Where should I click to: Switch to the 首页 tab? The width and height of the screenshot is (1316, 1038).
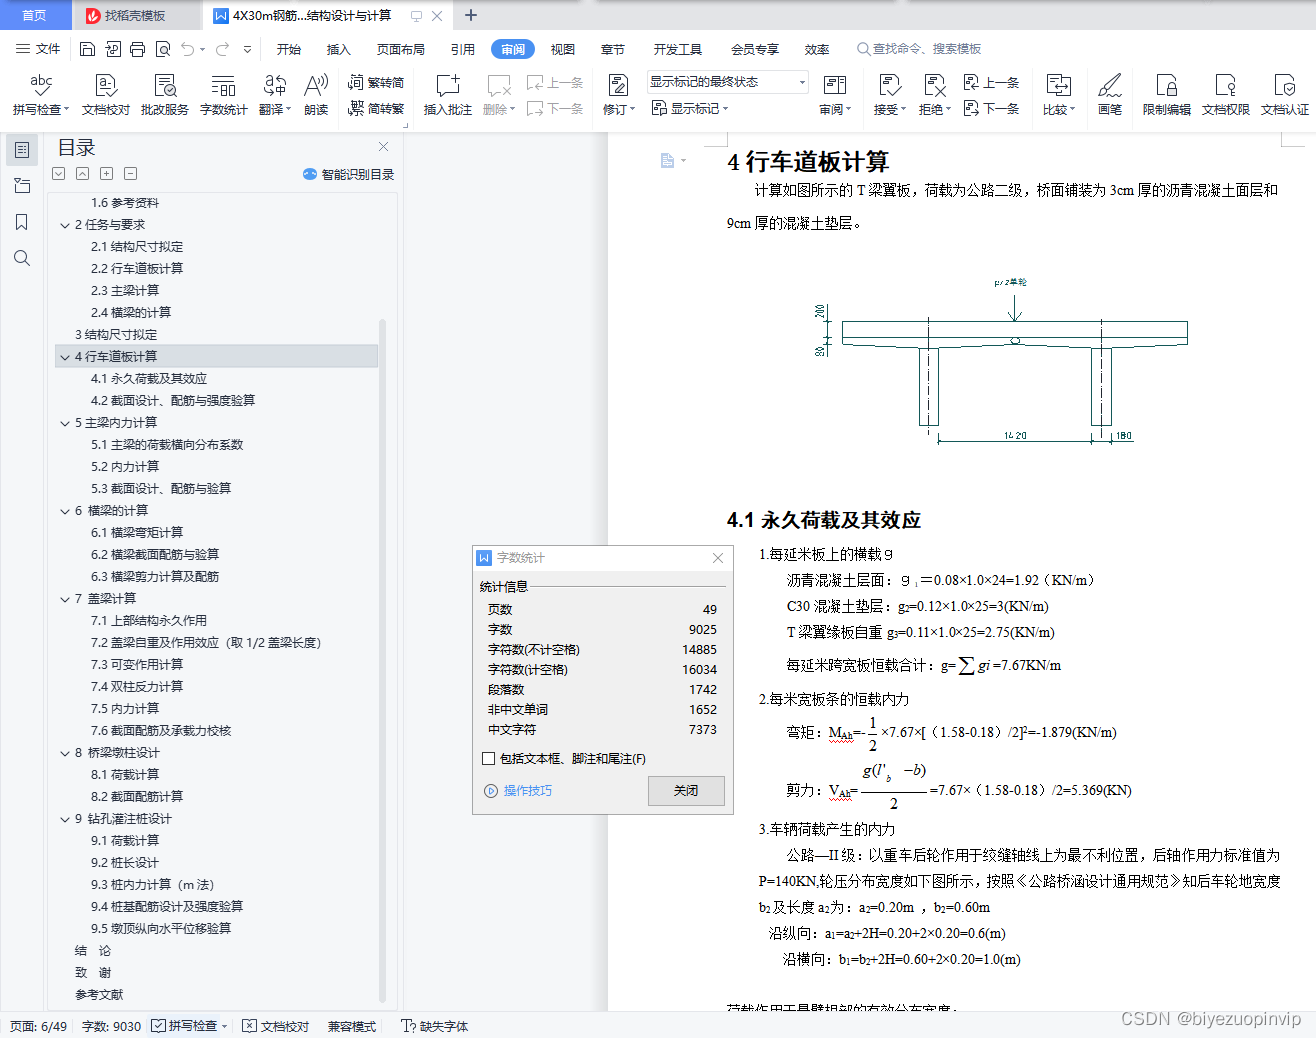tap(35, 15)
